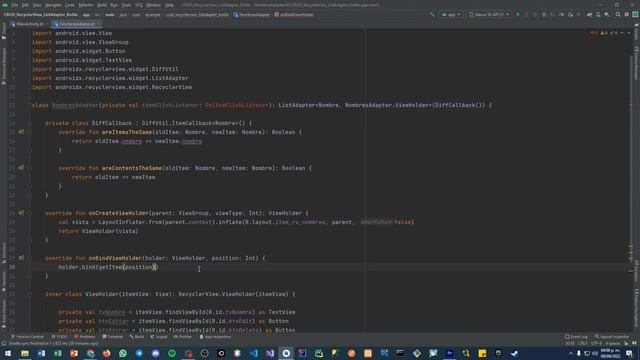
Task: Open the Event Log panel
Action: coord(576,337)
